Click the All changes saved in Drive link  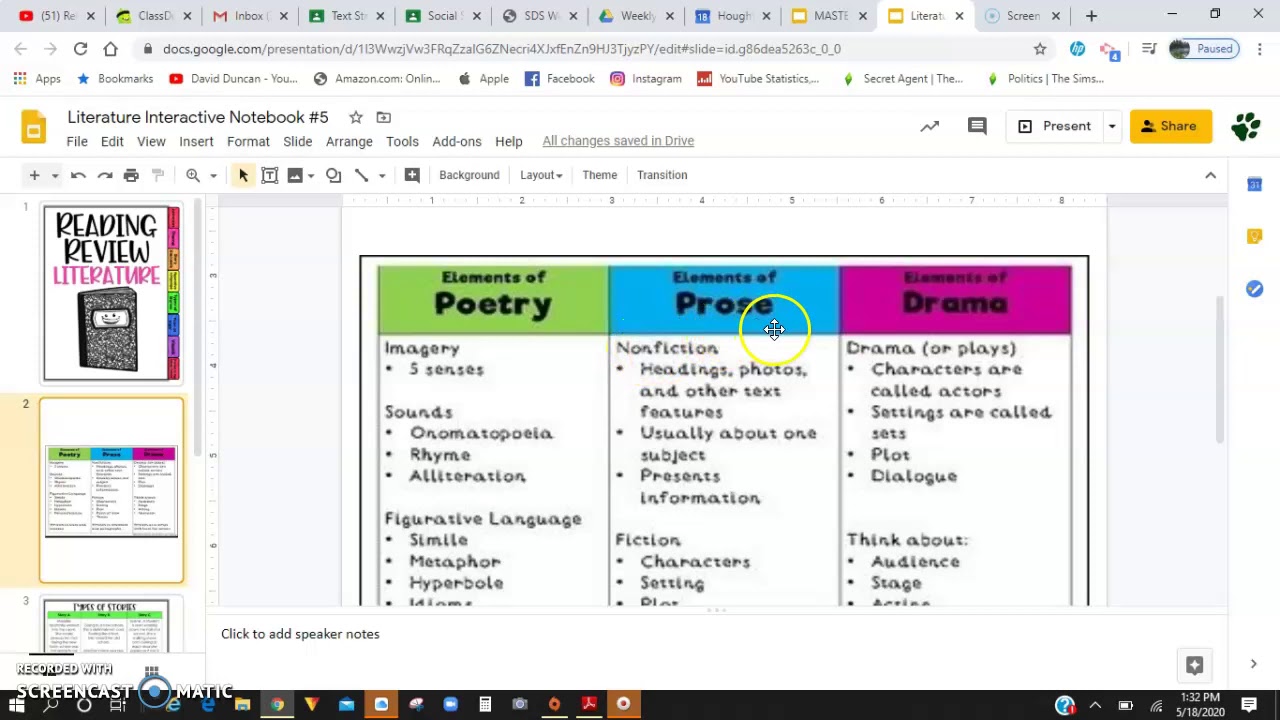click(x=618, y=141)
